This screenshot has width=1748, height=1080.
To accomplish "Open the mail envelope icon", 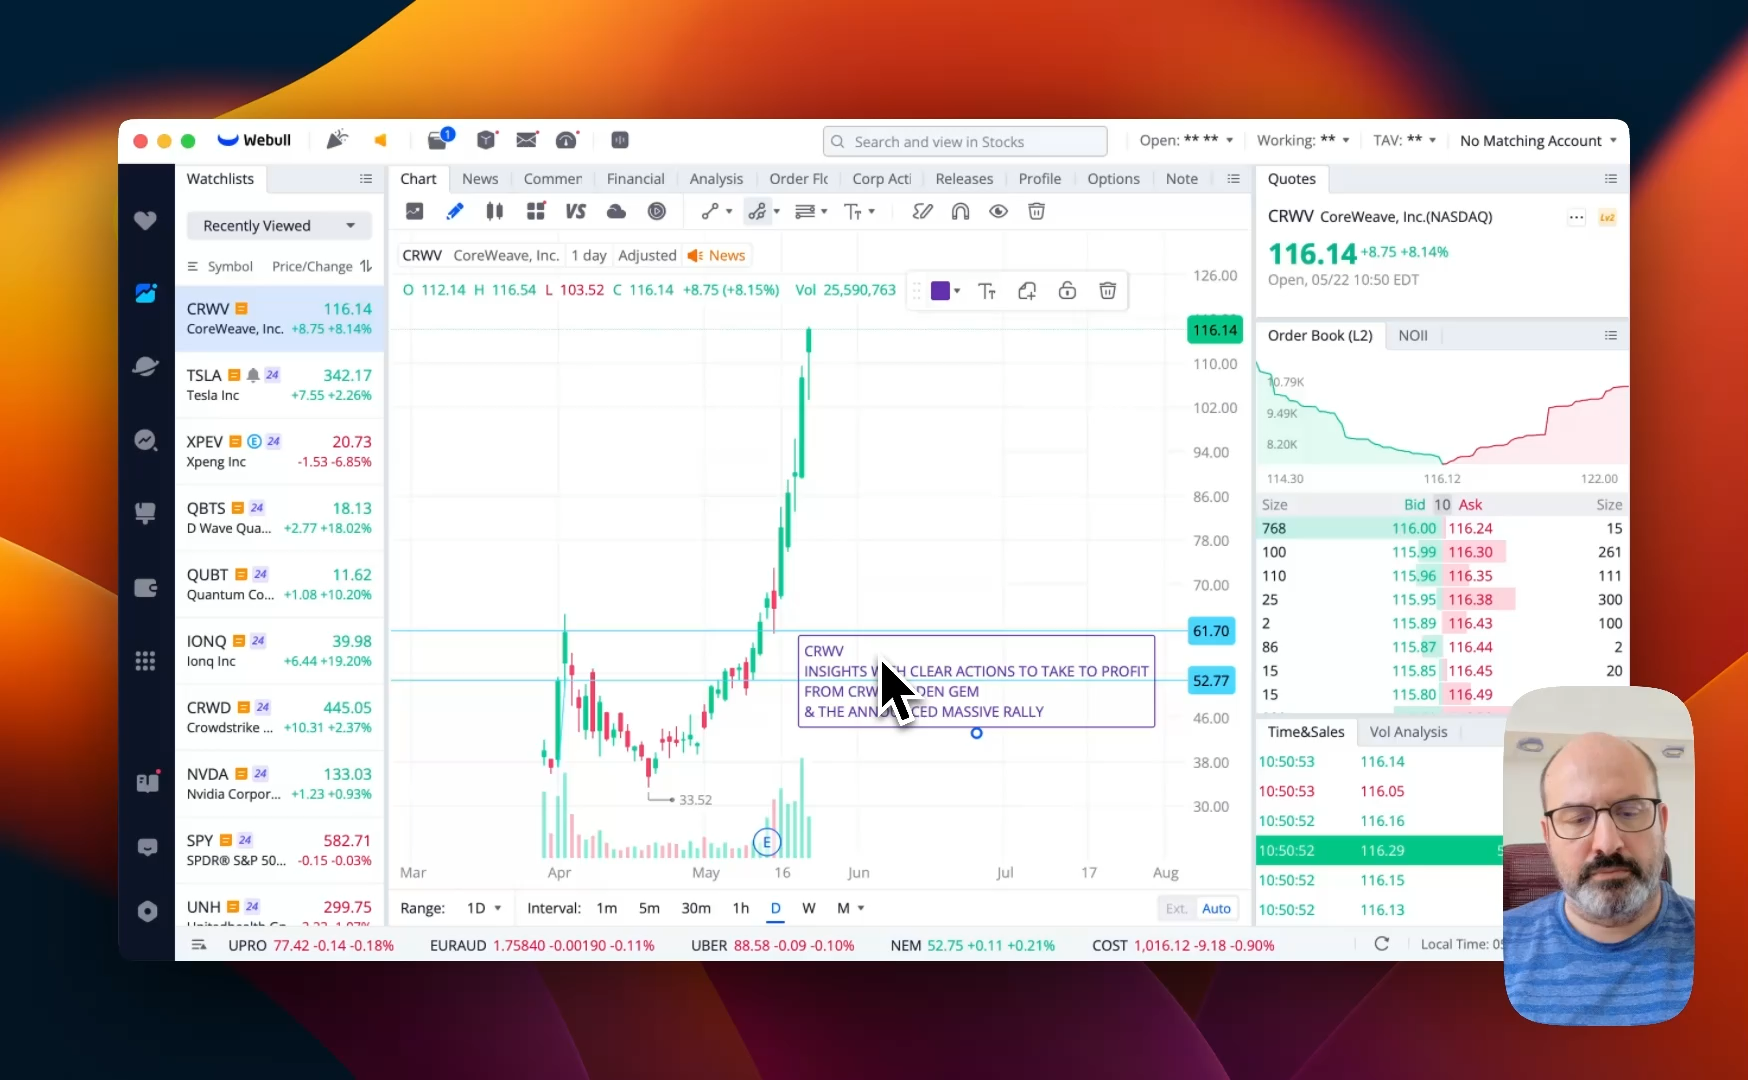I will 526,140.
